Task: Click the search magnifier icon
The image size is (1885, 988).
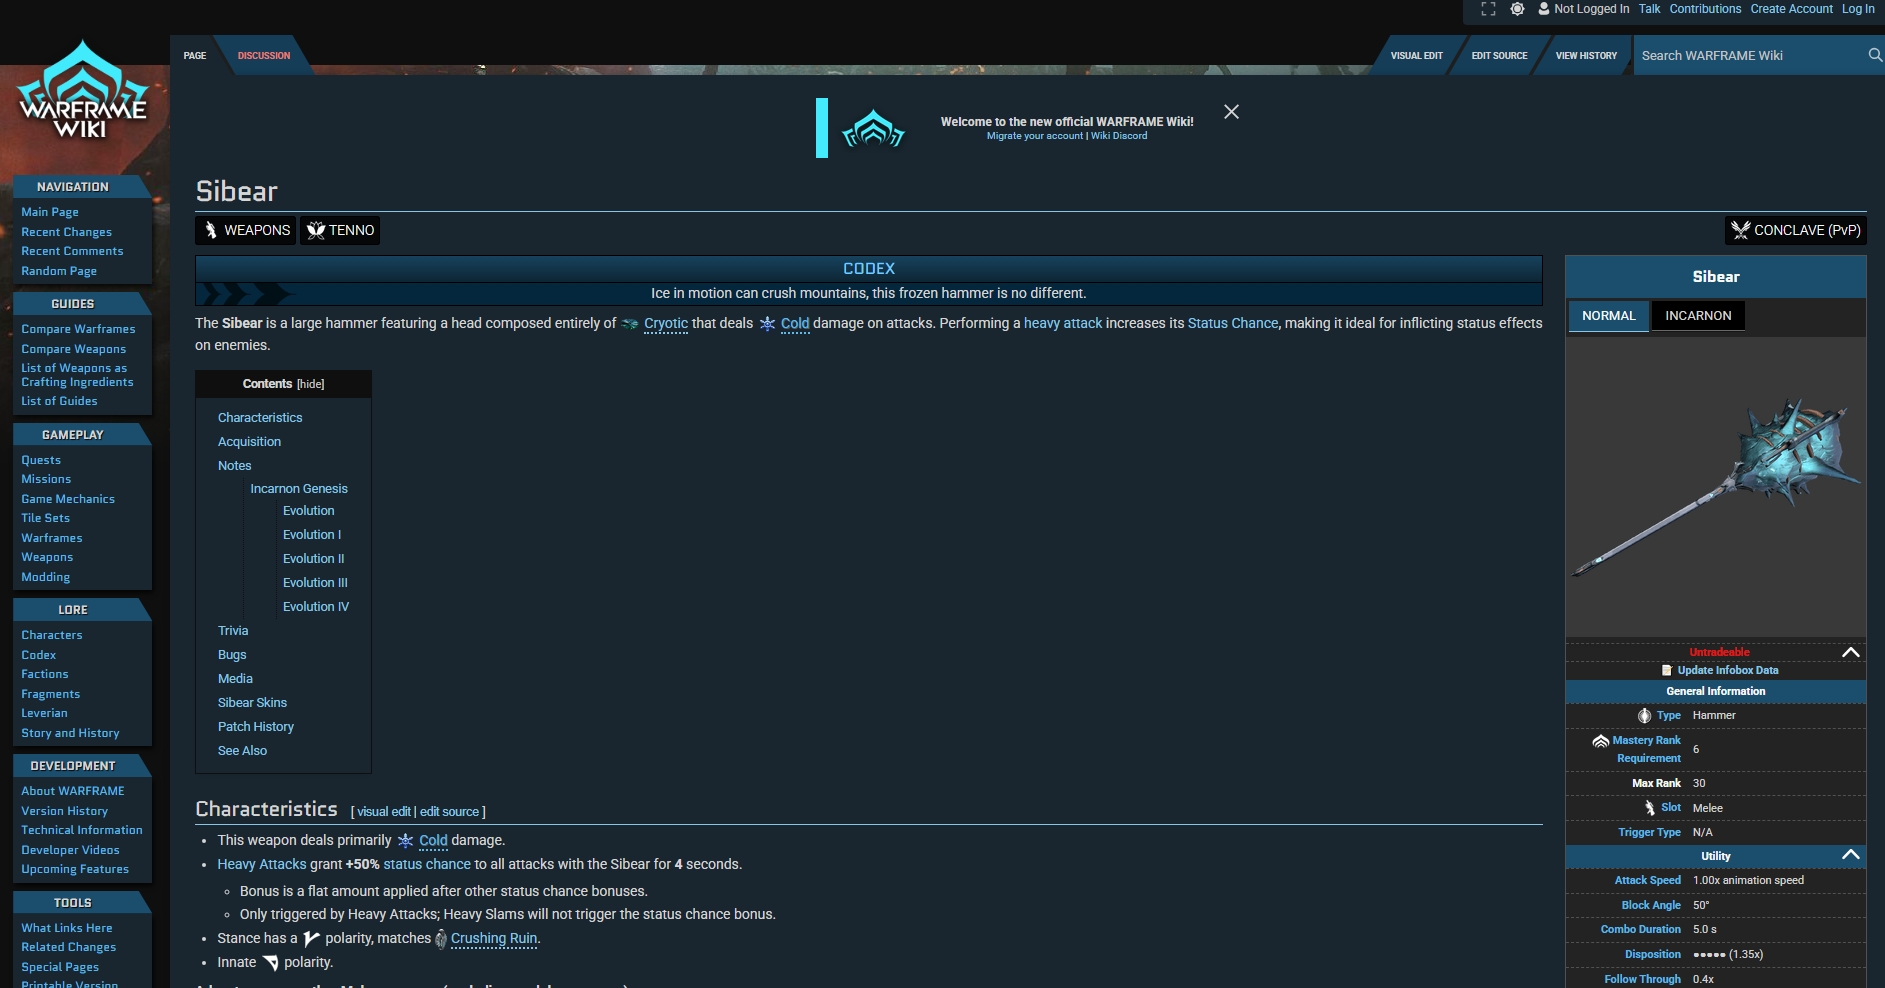Action: coord(1874,55)
